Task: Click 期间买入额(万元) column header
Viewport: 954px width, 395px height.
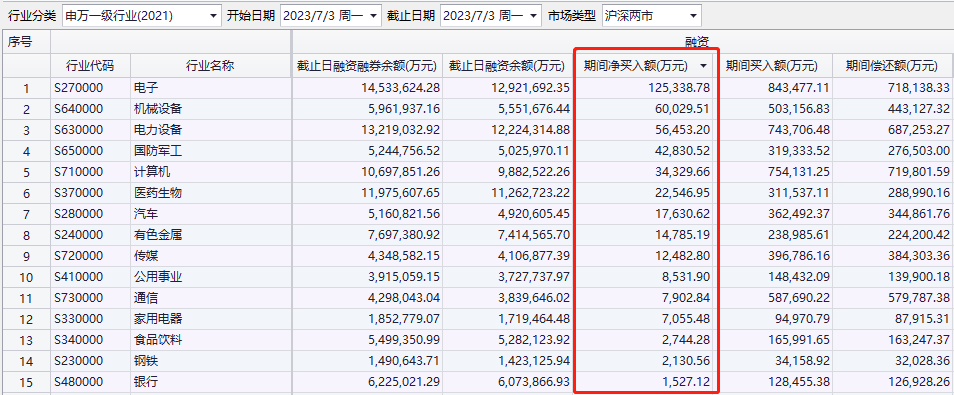Action: point(771,66)
